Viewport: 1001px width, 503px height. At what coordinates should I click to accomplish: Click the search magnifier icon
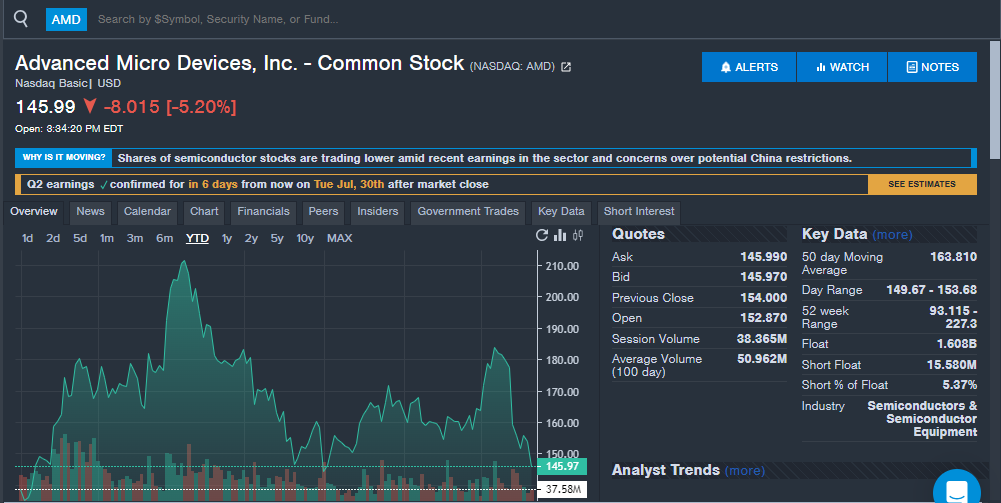tap(21, 18)
